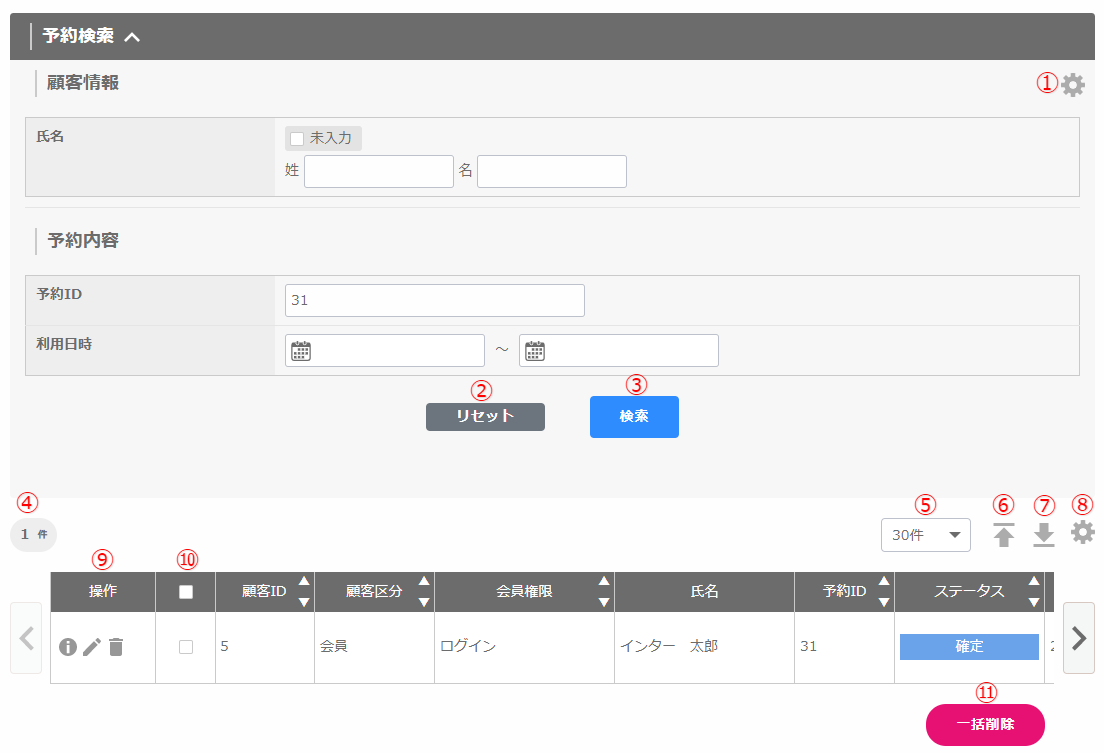The image size is (1104, 753).
Task: Delete reservation row with trash icon
Action: pos(116,647)
